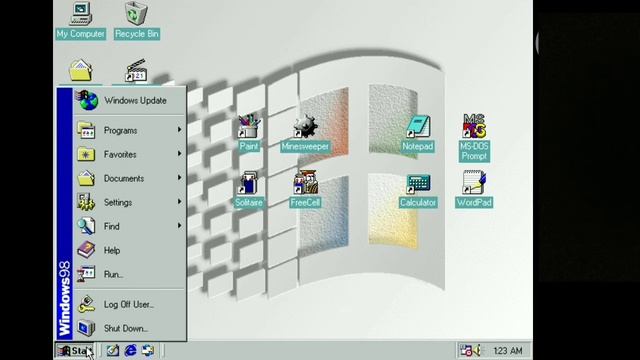Screen dimensions: 640x360
Task: Select Help from the Start menu
Action: point(130,251)
